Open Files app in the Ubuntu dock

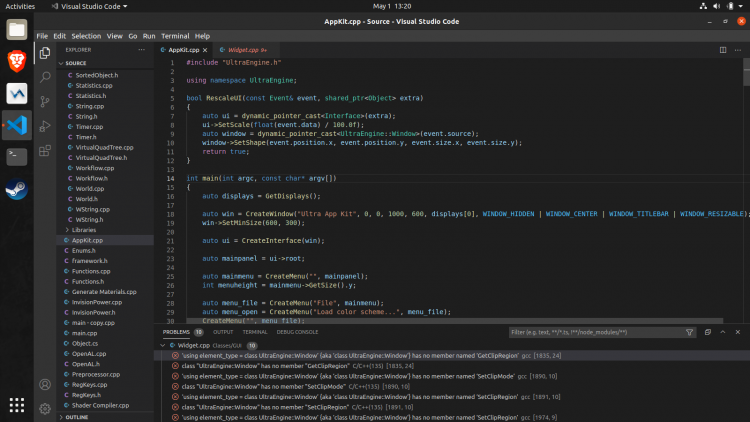coord(17,30)
